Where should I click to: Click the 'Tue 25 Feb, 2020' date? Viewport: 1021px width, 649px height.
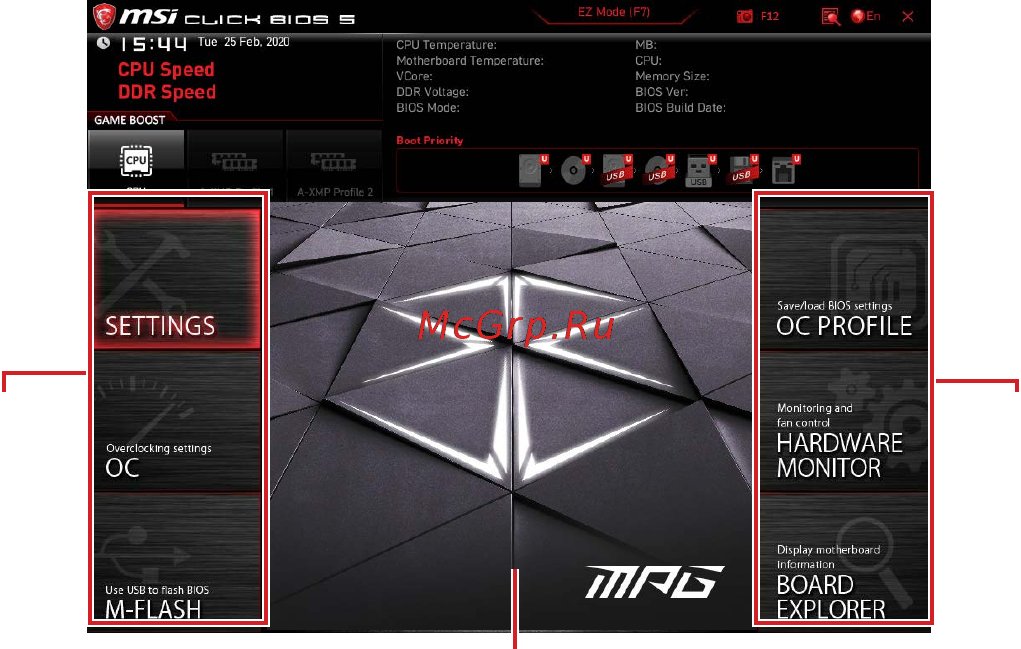[244, 42]
